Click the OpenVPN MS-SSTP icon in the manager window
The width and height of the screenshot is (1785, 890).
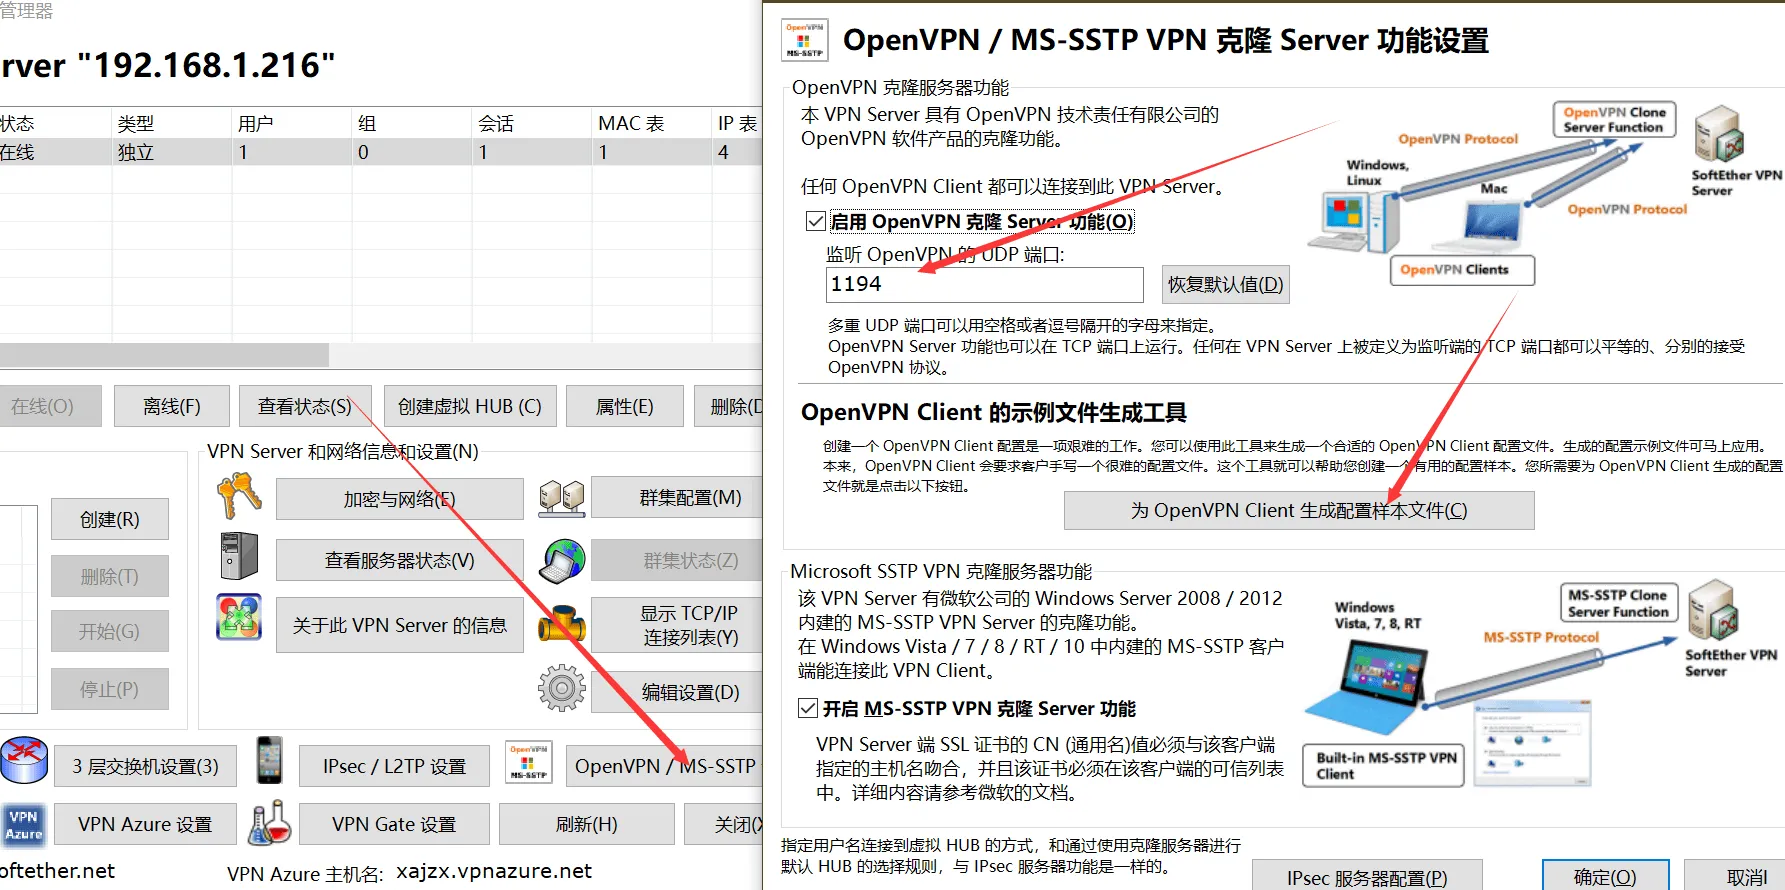coord(528,762)
